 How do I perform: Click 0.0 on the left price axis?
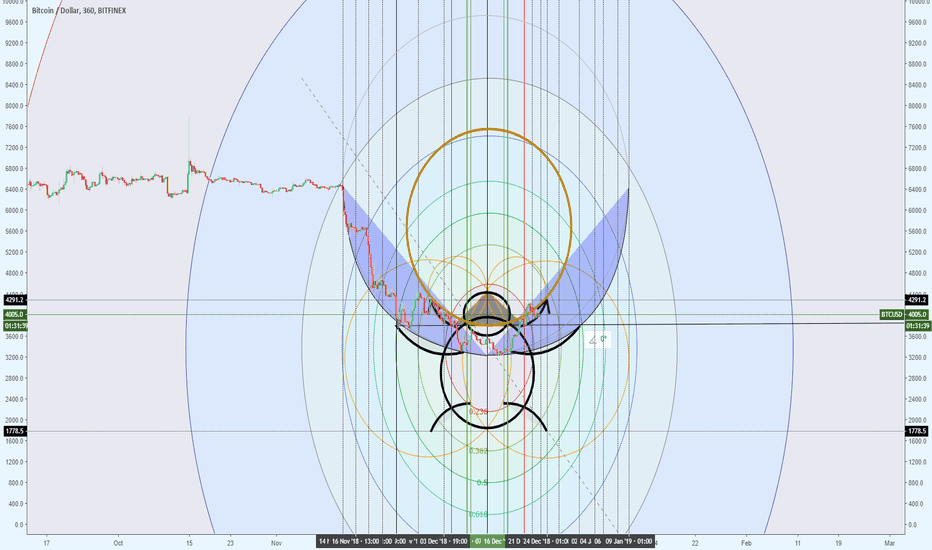coord(19,524)
